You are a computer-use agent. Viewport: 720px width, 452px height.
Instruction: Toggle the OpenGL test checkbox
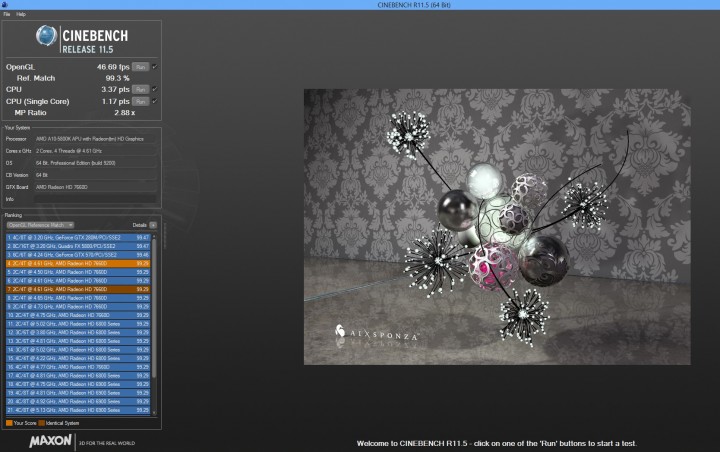coord(154,66)
